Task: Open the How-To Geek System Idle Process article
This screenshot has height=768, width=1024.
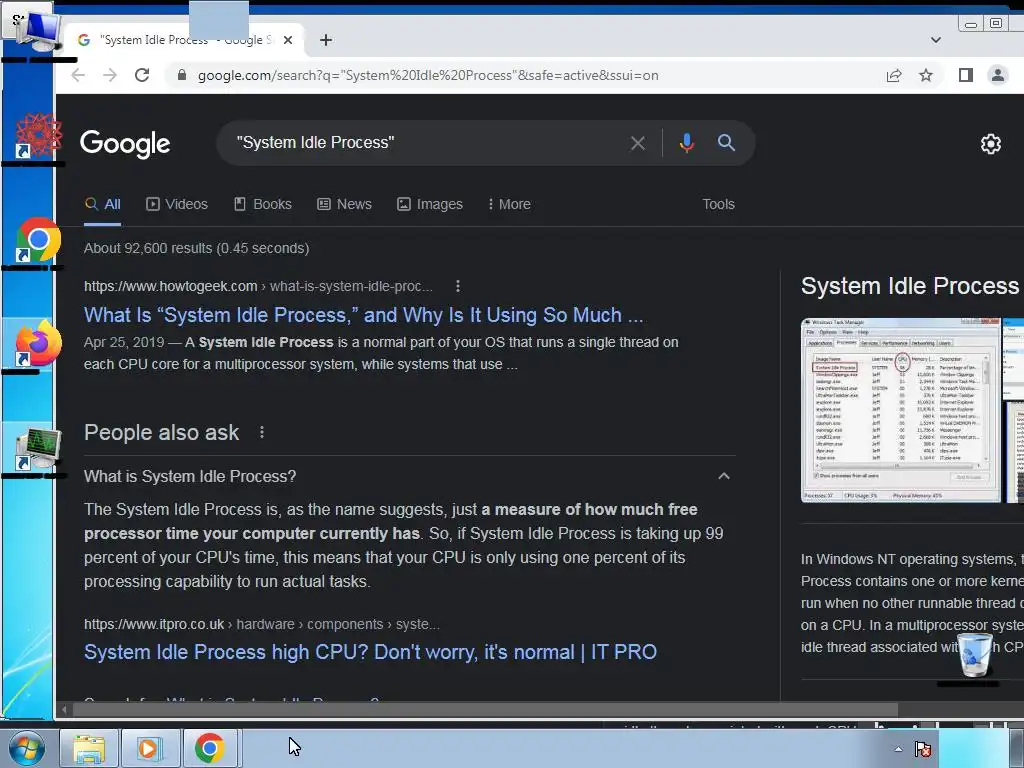Action: (364, 315)
